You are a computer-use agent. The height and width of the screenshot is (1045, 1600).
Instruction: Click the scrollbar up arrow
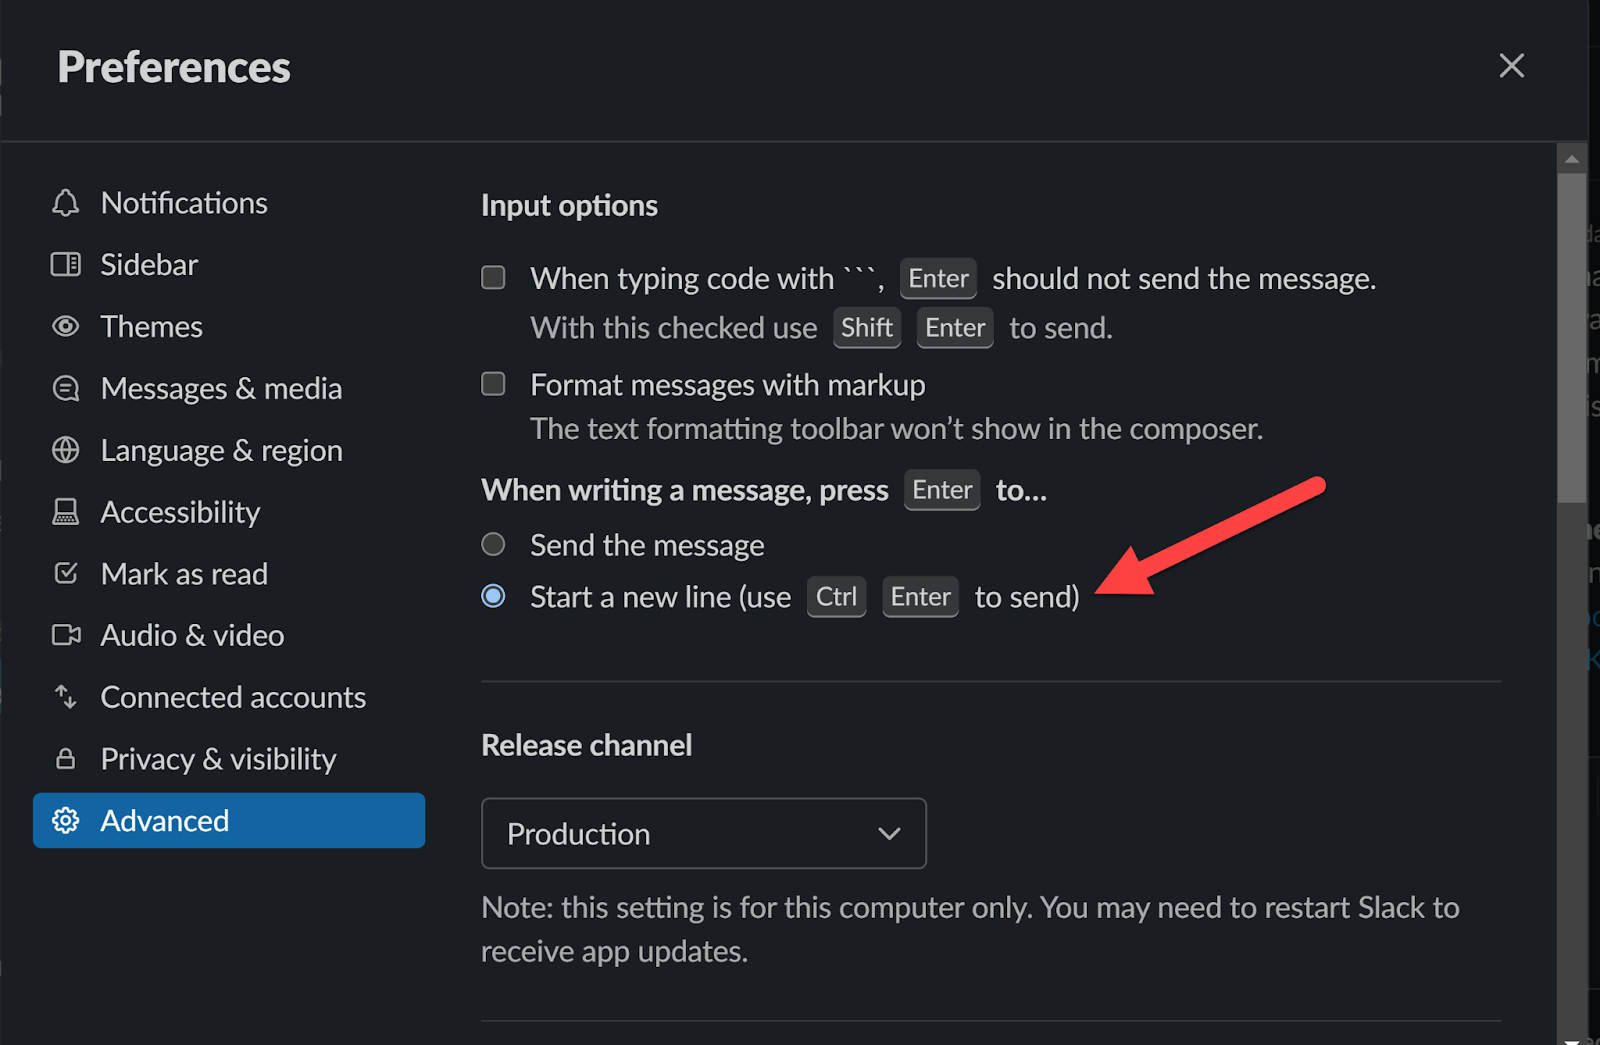[x=1572, y=159]
